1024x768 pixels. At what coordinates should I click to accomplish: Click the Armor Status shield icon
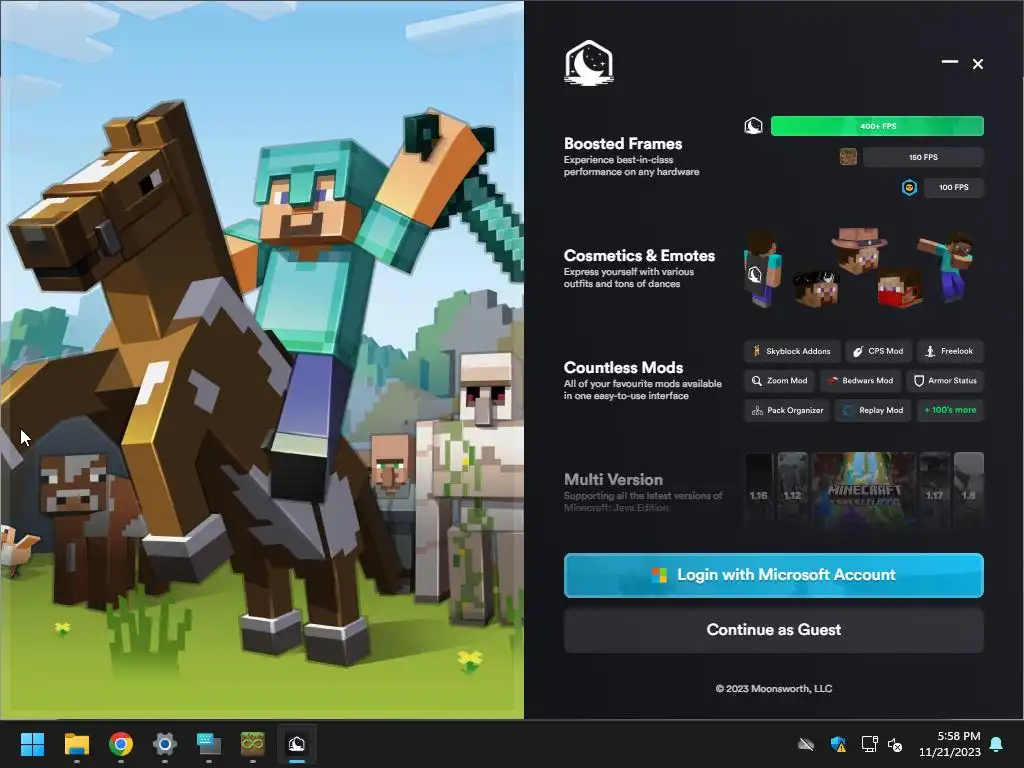tap(918, 381)
